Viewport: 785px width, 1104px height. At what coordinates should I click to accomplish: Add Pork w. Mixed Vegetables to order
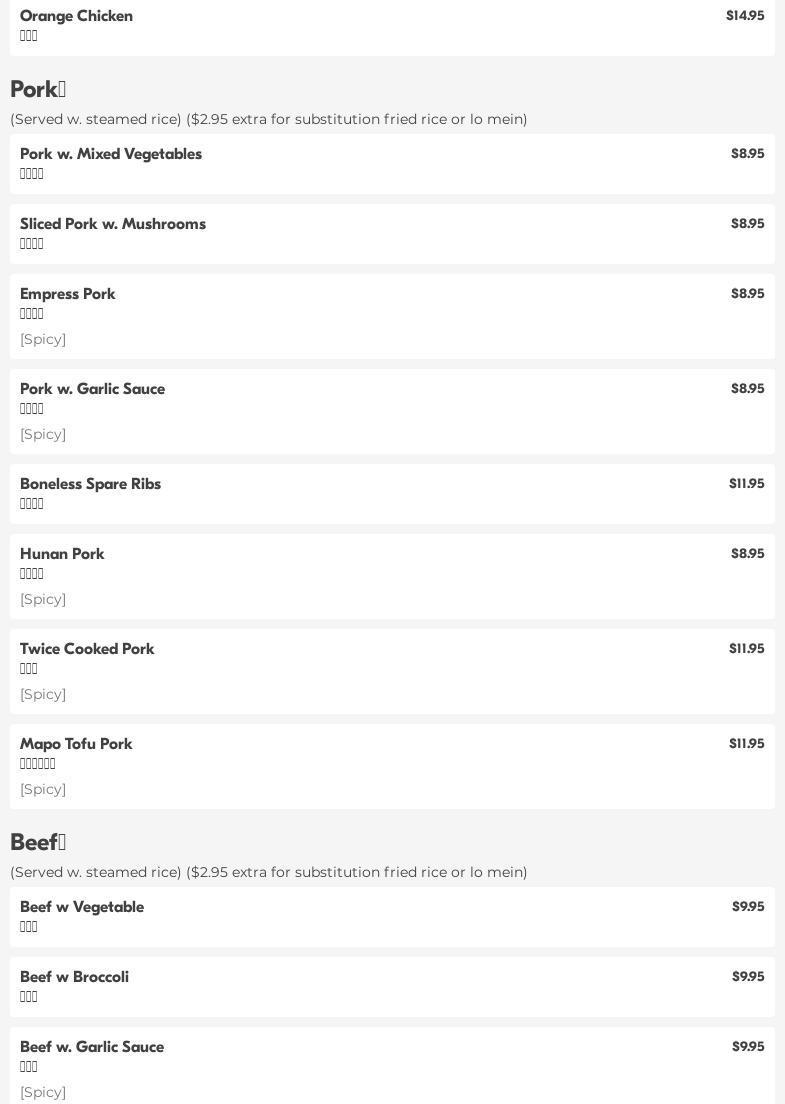(x=111, y=154)
